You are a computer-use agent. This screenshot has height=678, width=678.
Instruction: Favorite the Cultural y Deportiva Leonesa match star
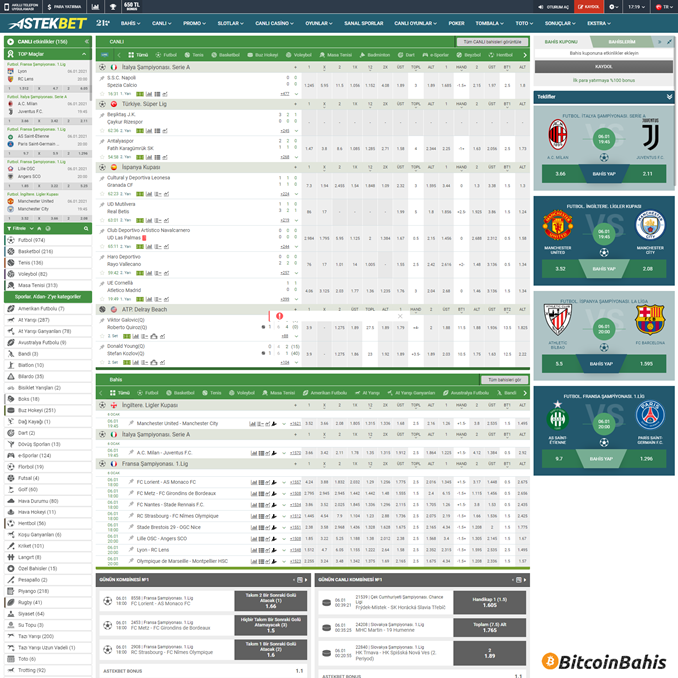click(102, 194)
